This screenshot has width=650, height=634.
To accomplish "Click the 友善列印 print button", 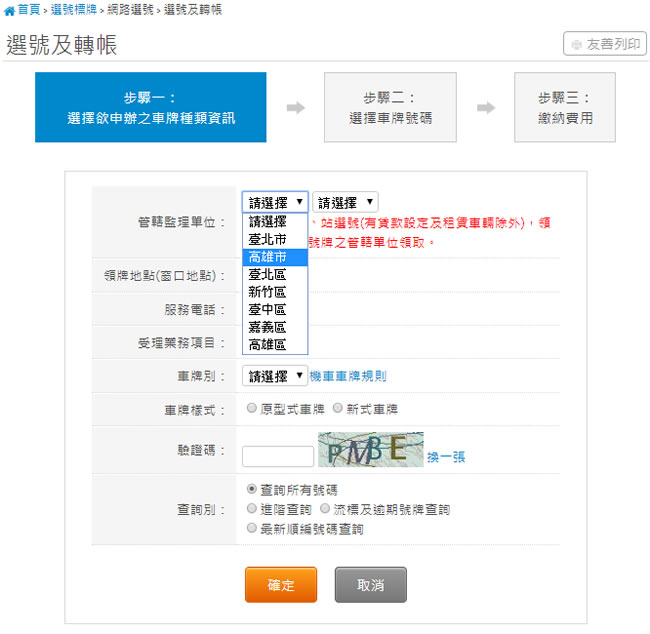I will (604, 44).
